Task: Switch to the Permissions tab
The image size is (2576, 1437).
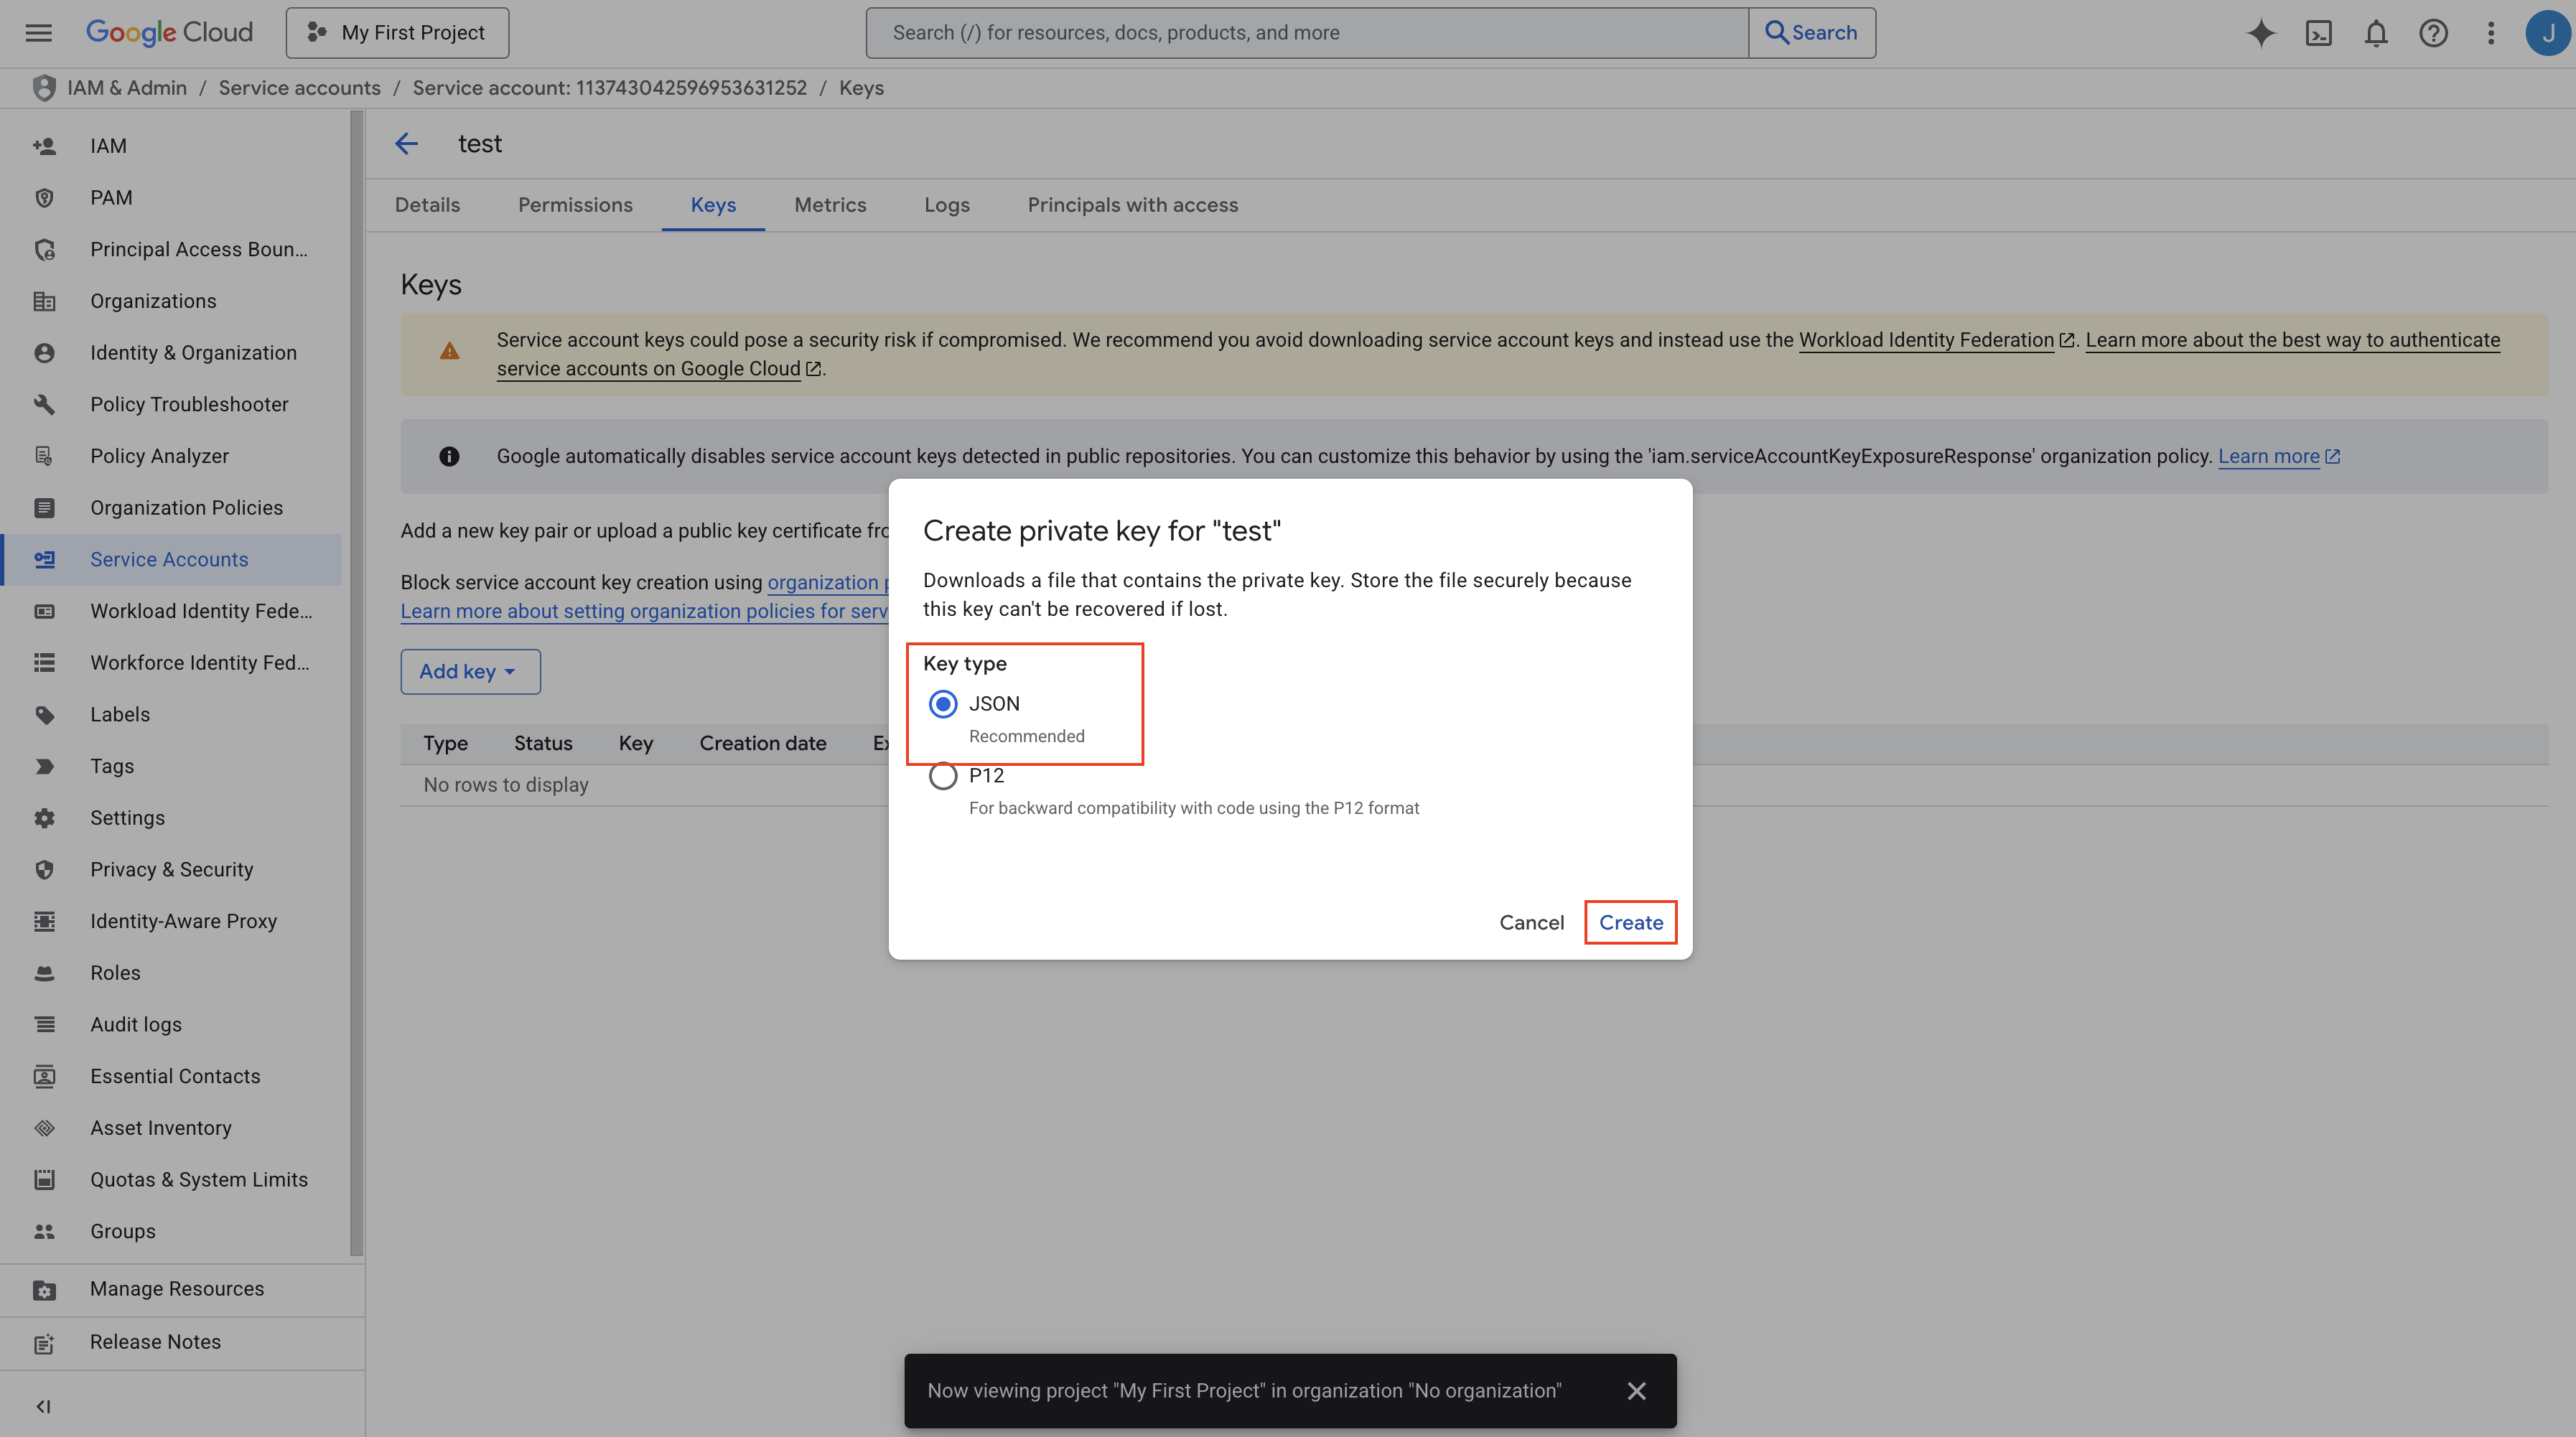Action: click(x=575, y=205)
